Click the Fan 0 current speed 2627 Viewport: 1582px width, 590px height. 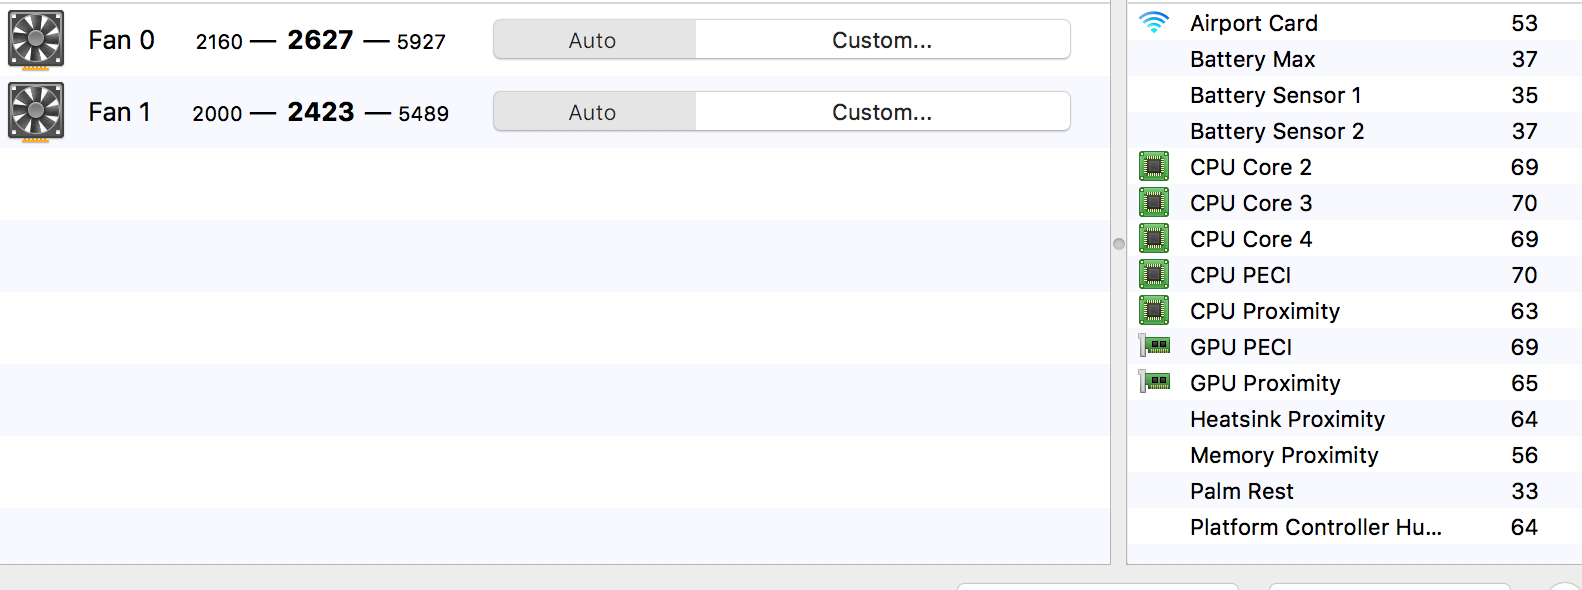click(x=320, y=40)
